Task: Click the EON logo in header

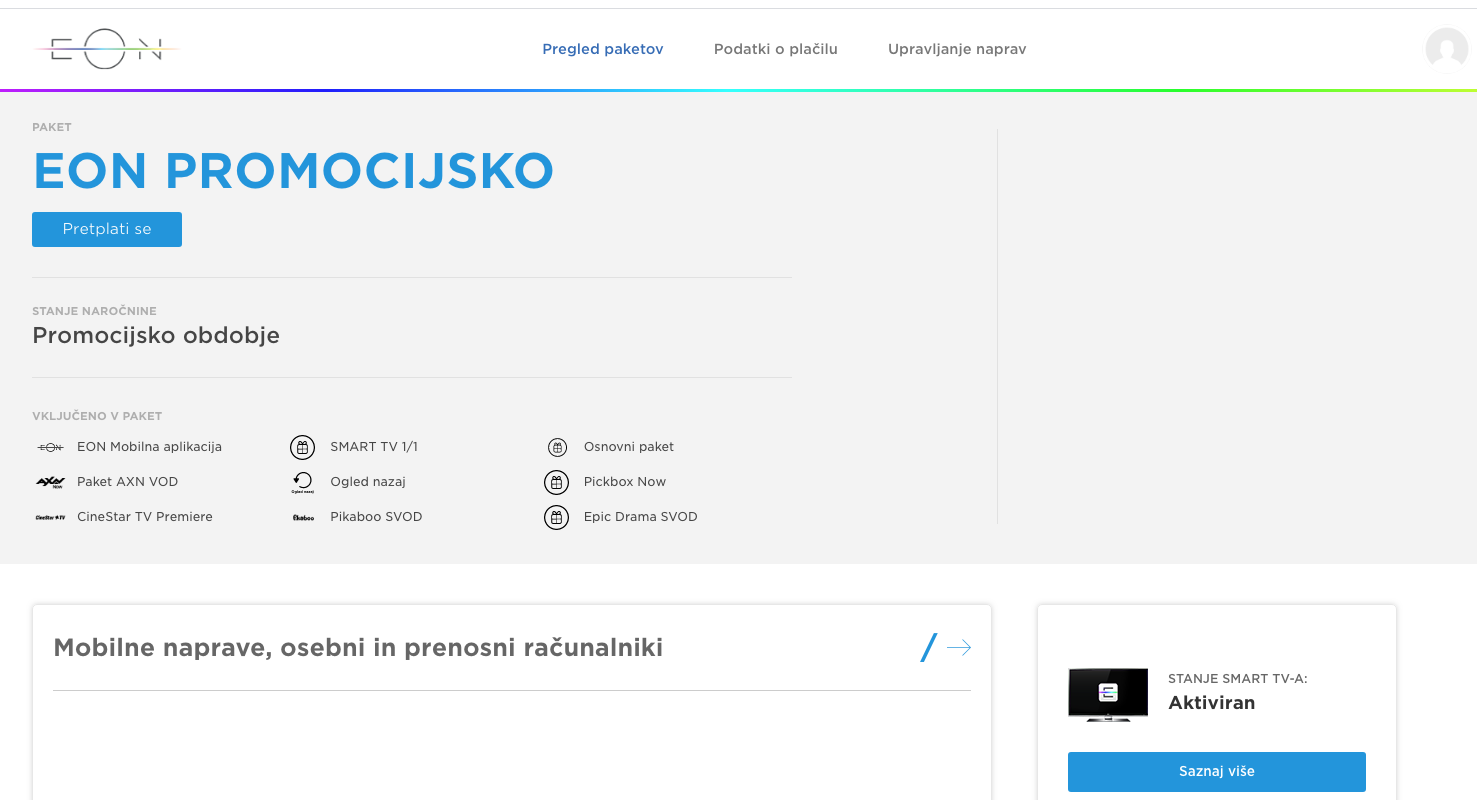Action: (x=107, y=49)
